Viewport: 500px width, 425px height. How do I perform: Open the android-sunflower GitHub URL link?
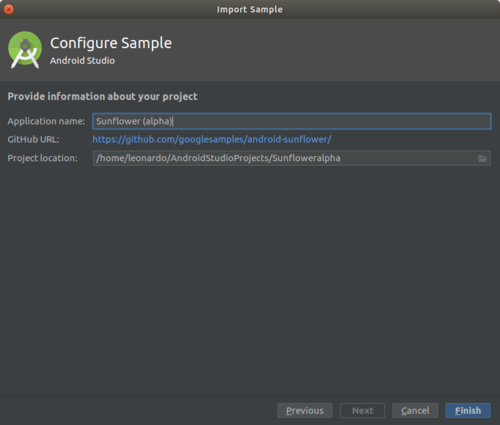(x=212, y=139)
